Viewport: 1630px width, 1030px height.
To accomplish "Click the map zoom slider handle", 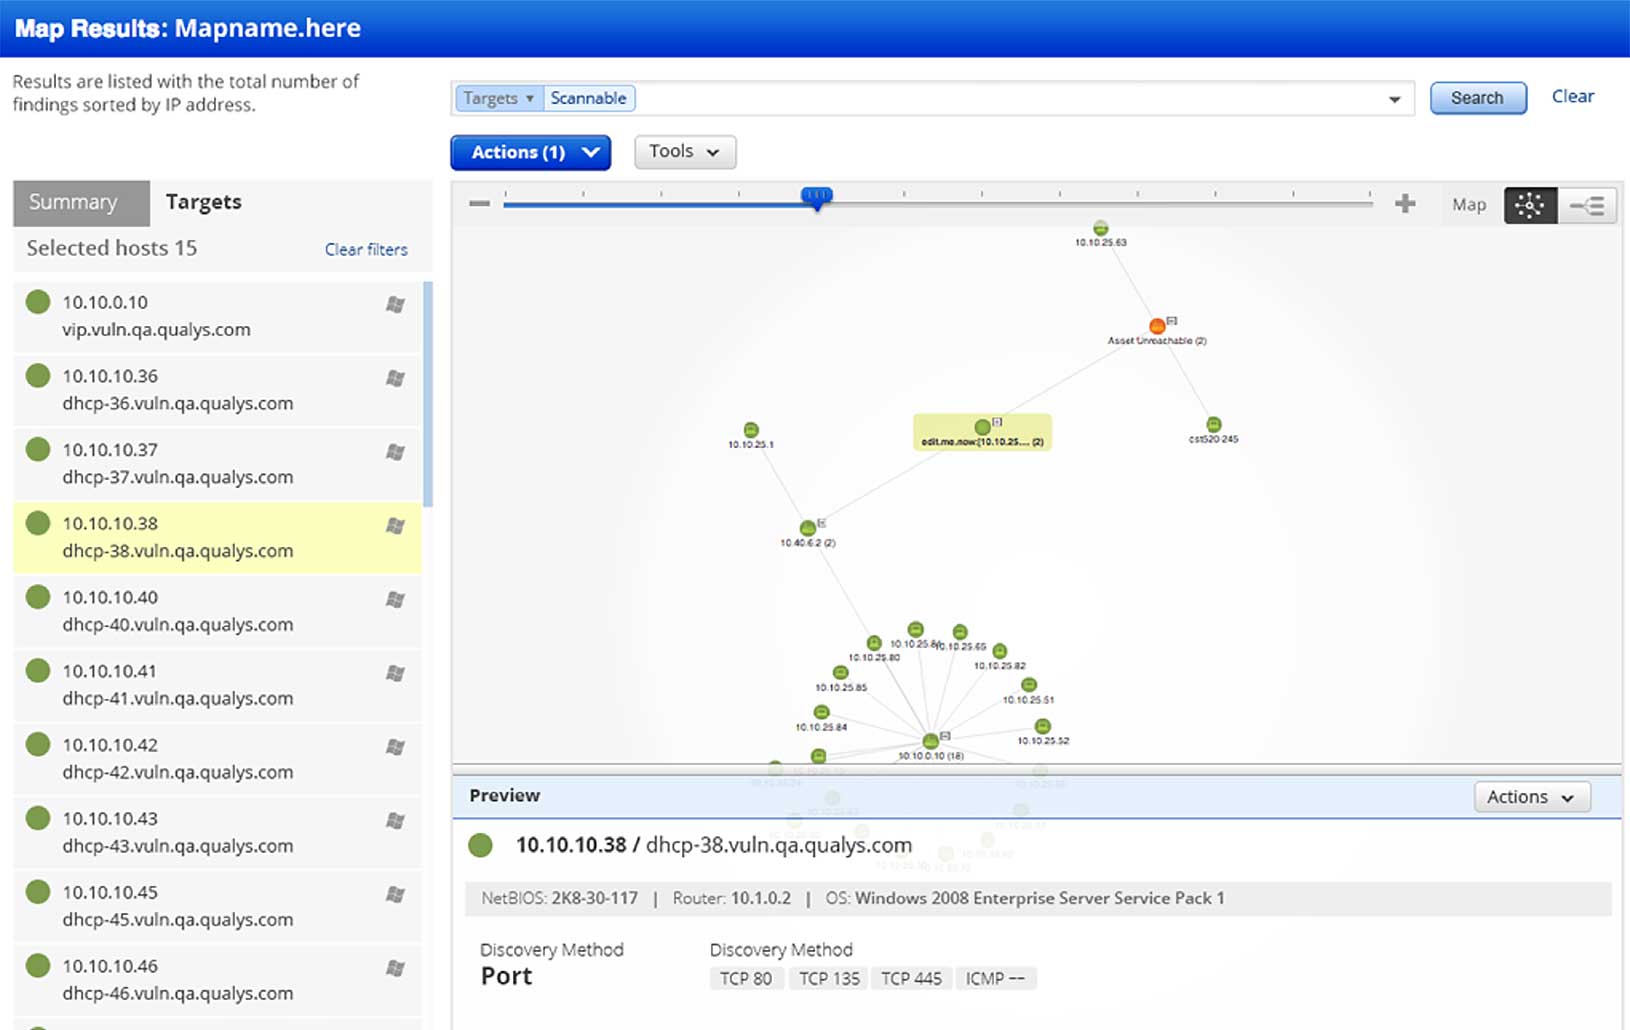I will click(817, 197).
